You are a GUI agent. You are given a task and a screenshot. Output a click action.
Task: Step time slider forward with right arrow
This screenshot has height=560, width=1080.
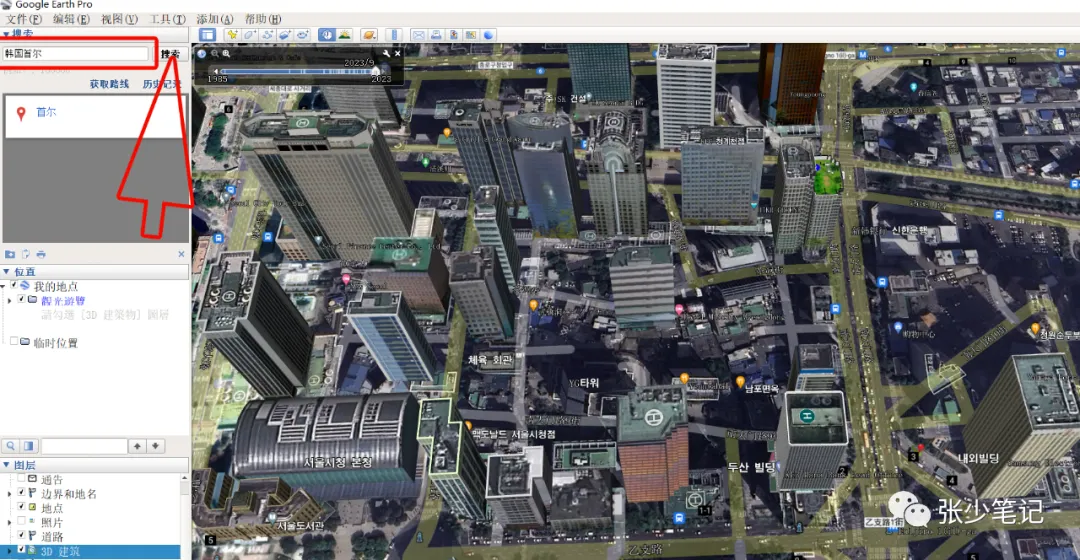point(382,71)
